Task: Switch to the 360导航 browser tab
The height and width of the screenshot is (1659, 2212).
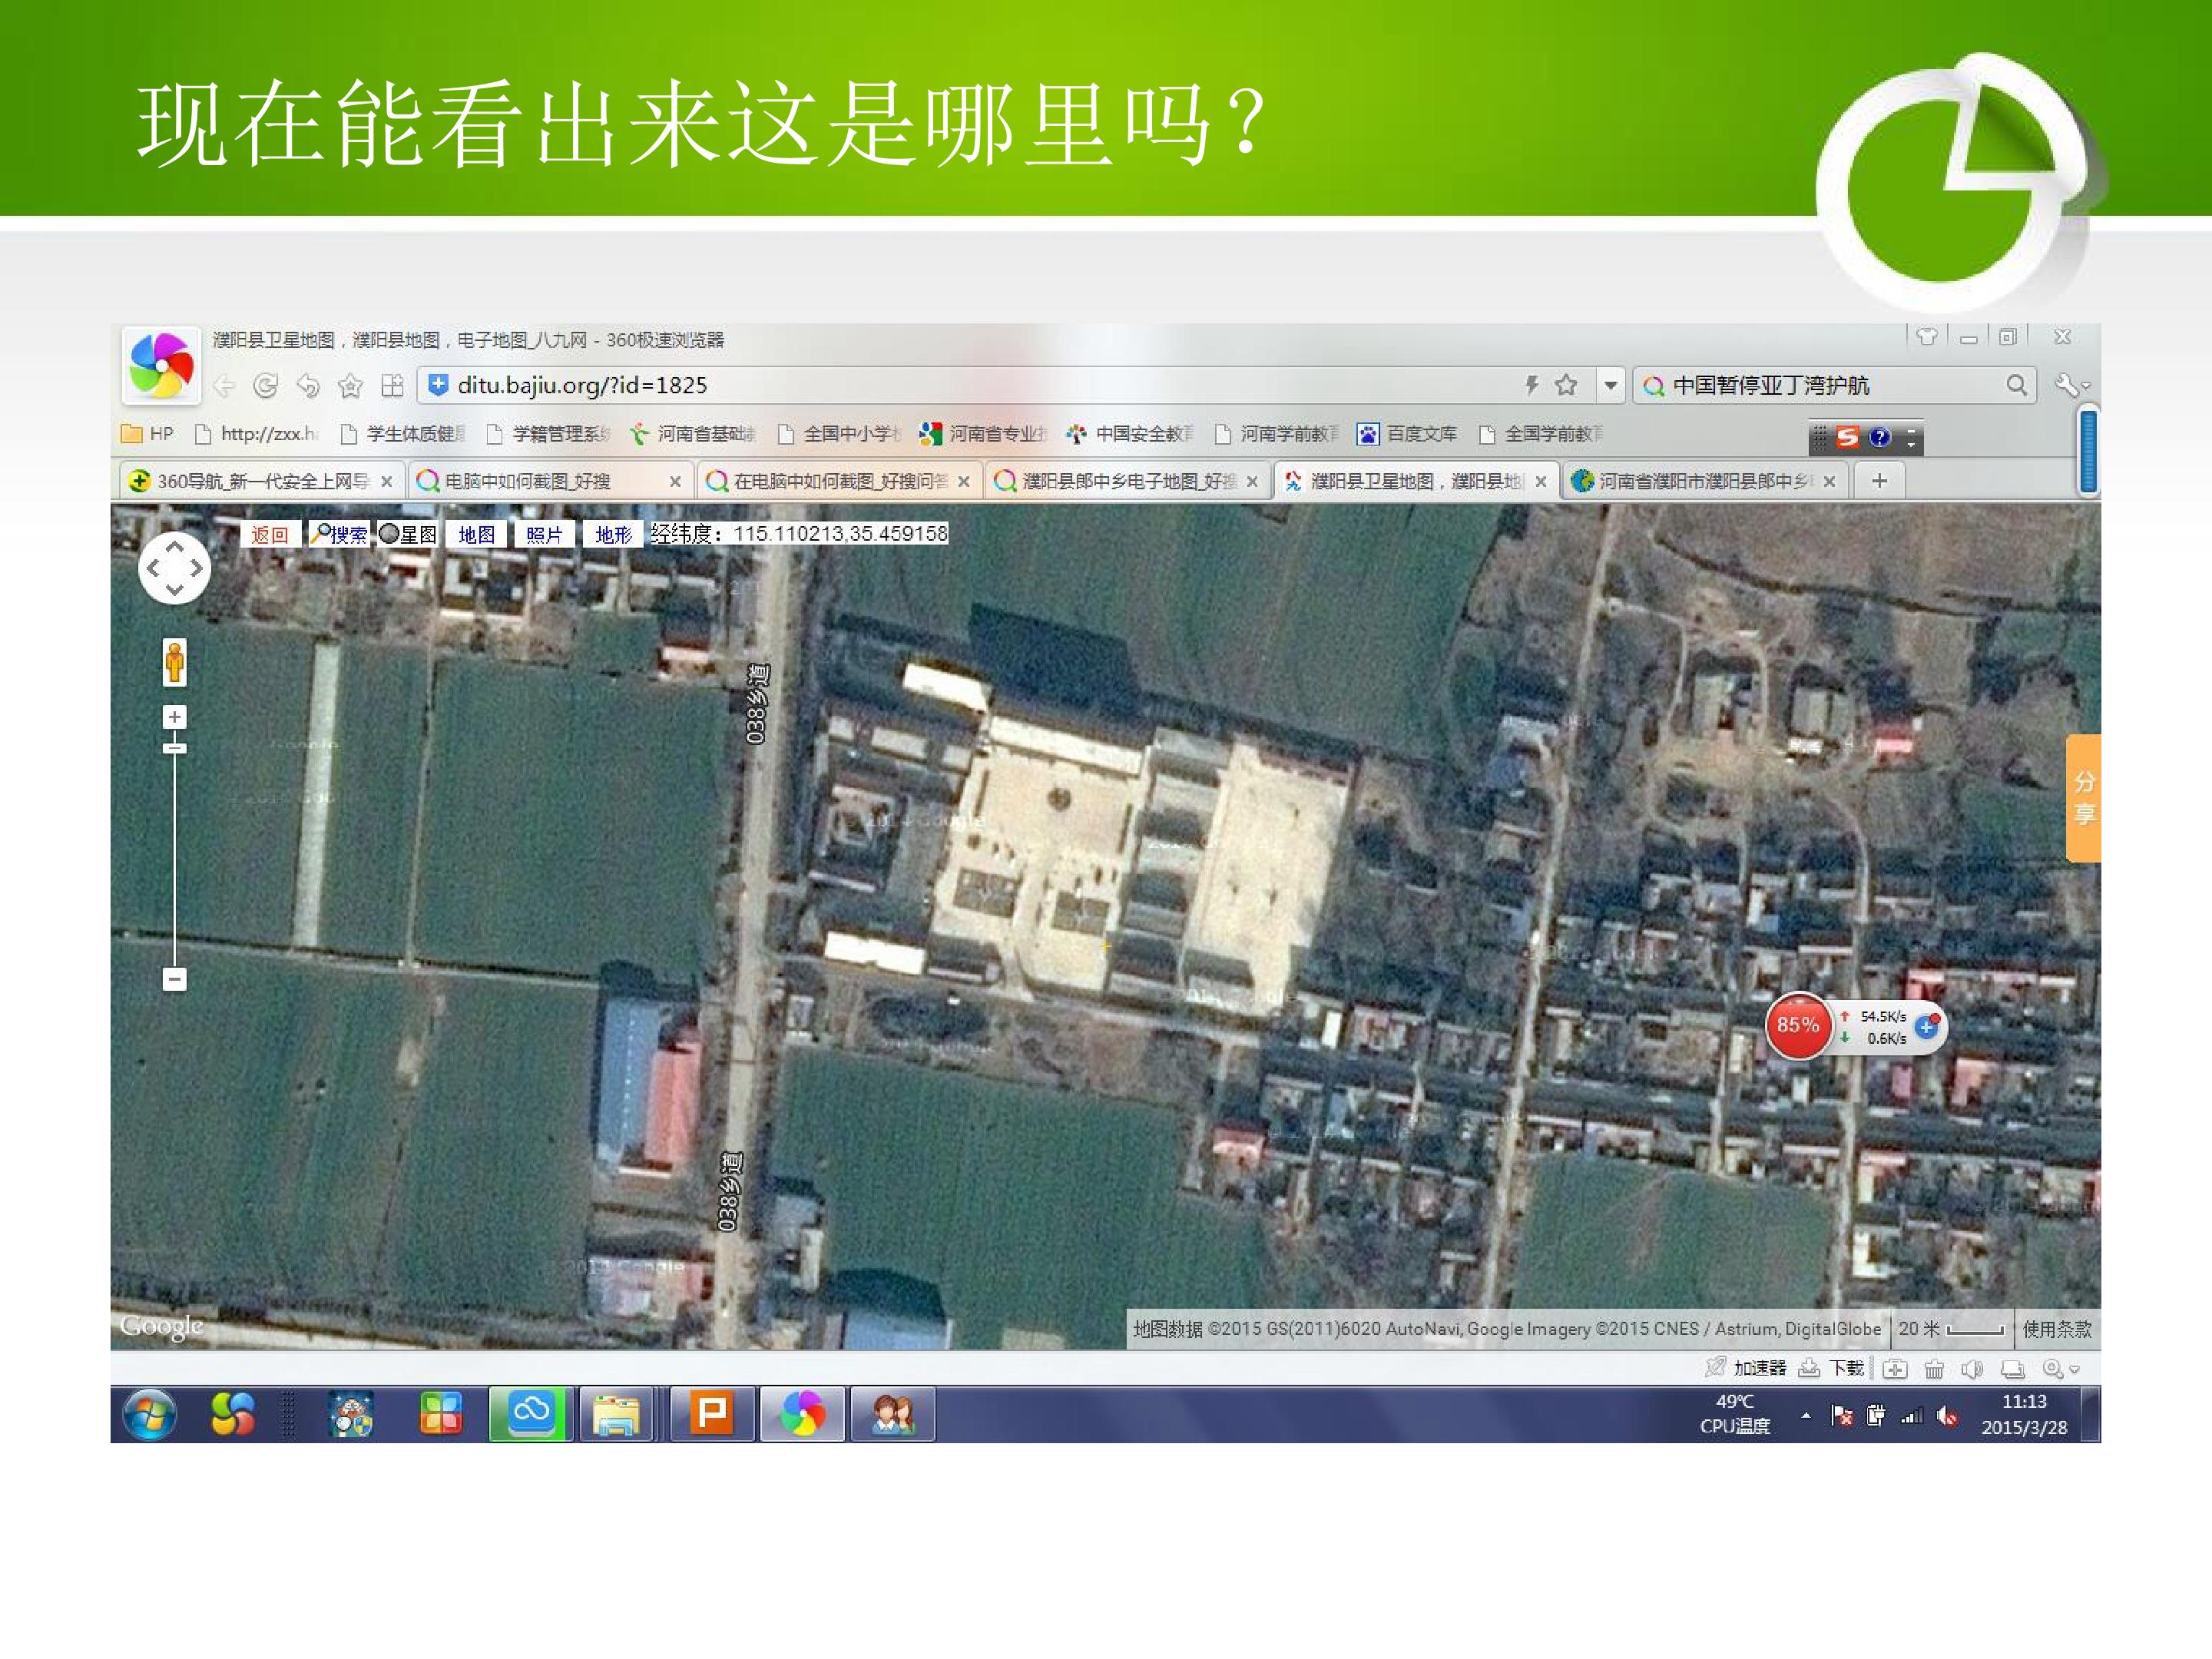Action: click(x=262, y=482)
